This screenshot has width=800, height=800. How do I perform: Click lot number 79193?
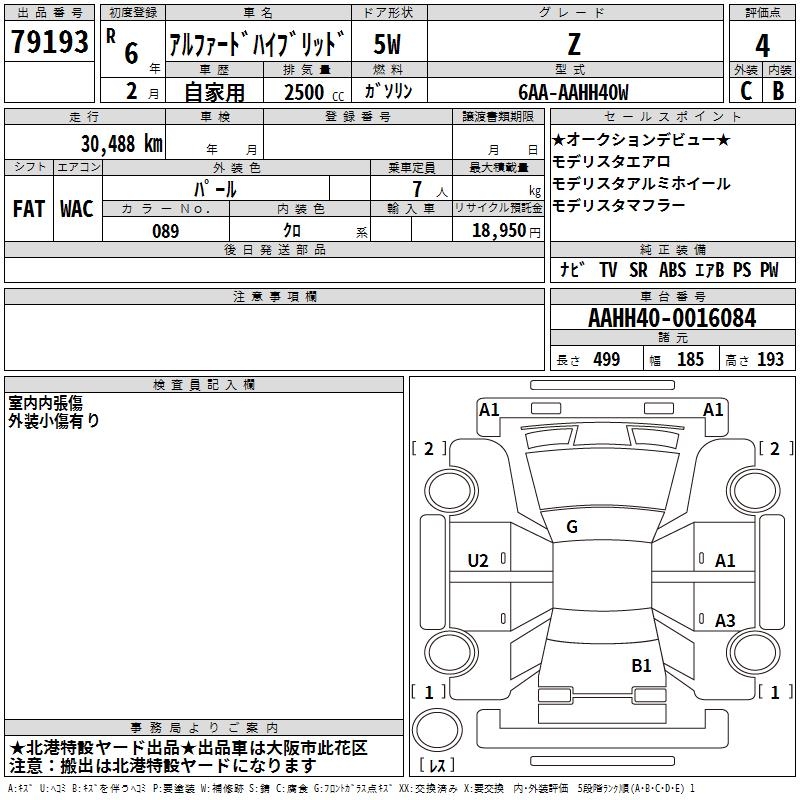coord(49,41)
